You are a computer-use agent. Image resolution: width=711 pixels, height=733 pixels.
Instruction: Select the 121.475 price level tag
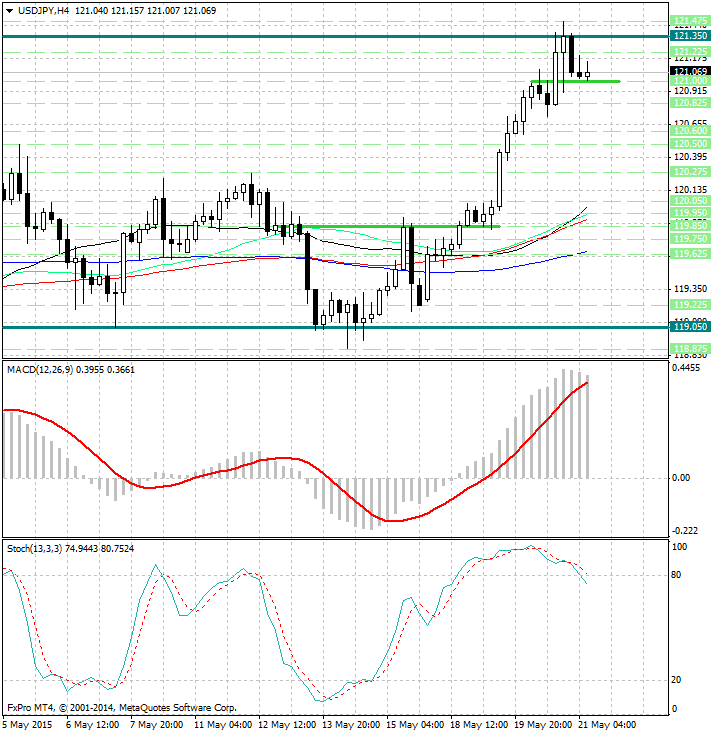pos(691,21)
